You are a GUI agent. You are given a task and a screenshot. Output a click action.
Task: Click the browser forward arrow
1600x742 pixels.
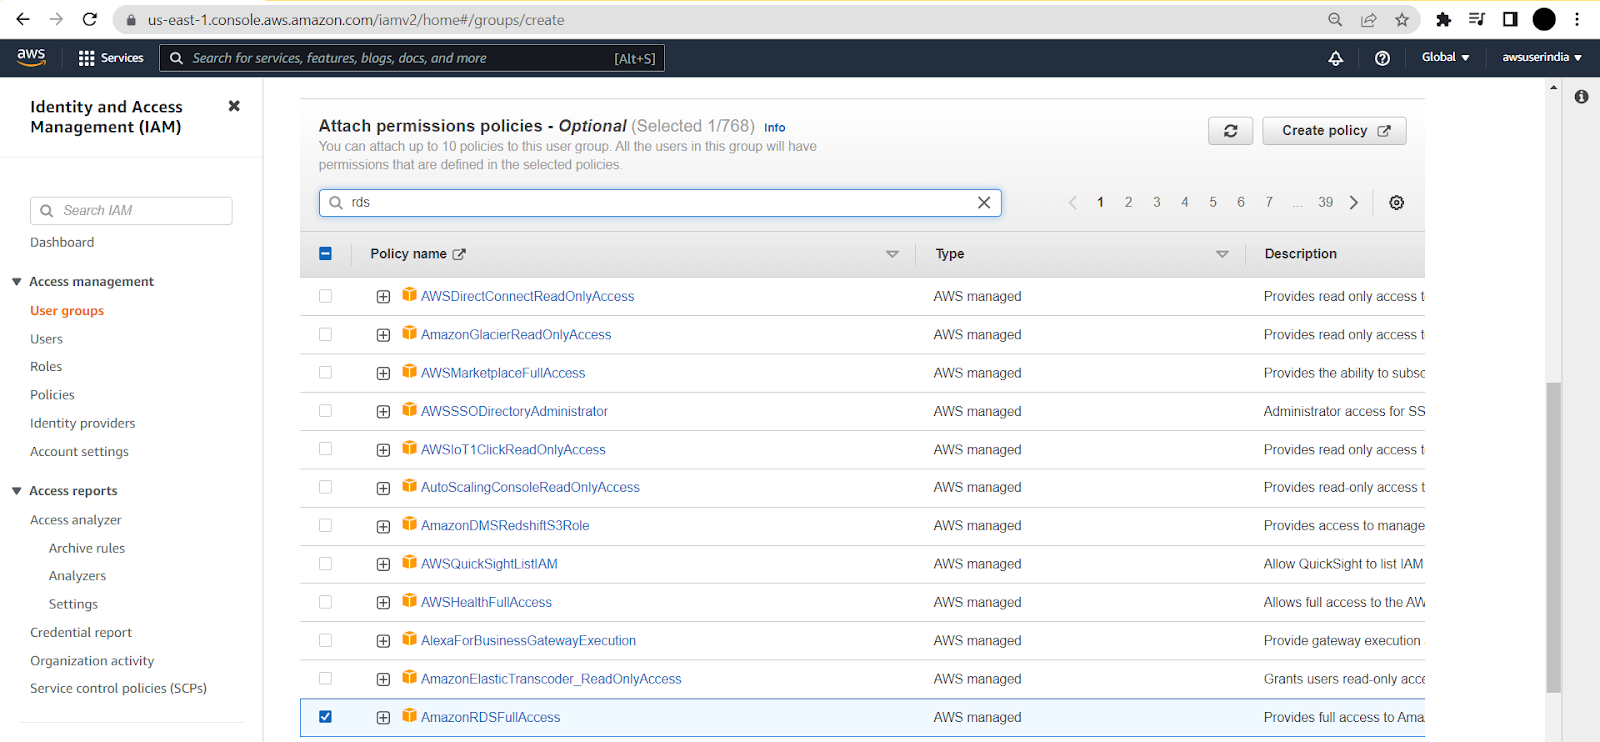pos(56,19)
